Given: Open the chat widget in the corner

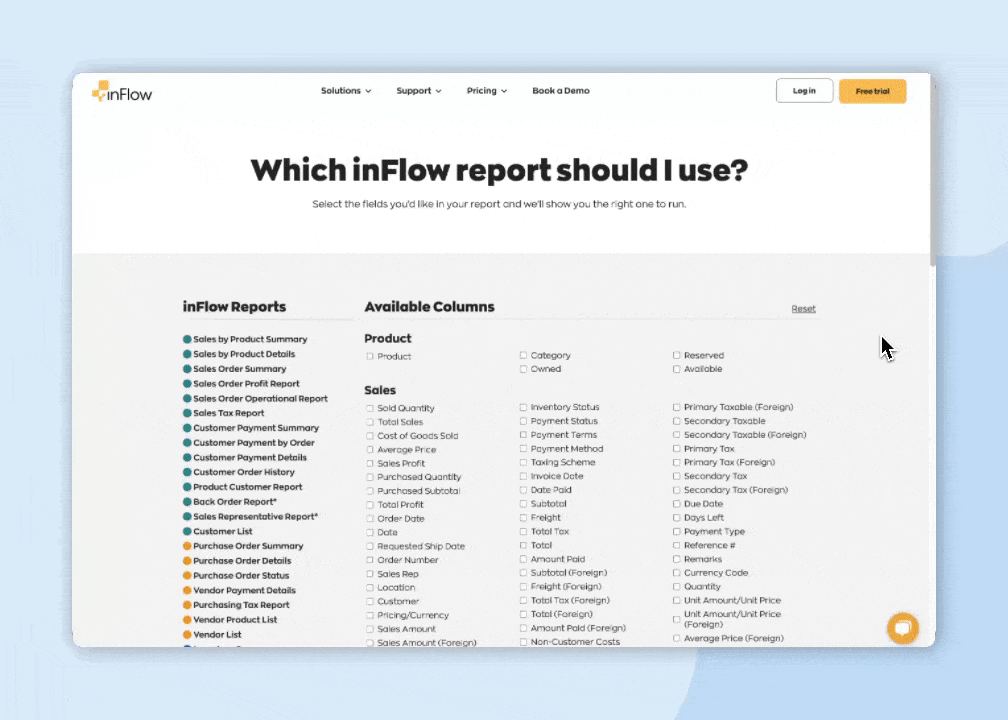Looking at the screenshot, I should 902,628.
